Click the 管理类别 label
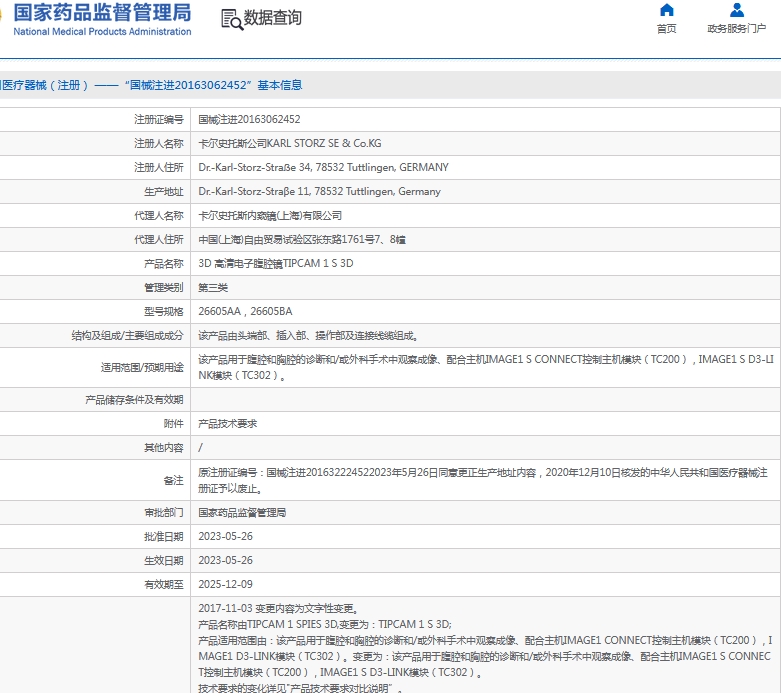 (163, 287)
